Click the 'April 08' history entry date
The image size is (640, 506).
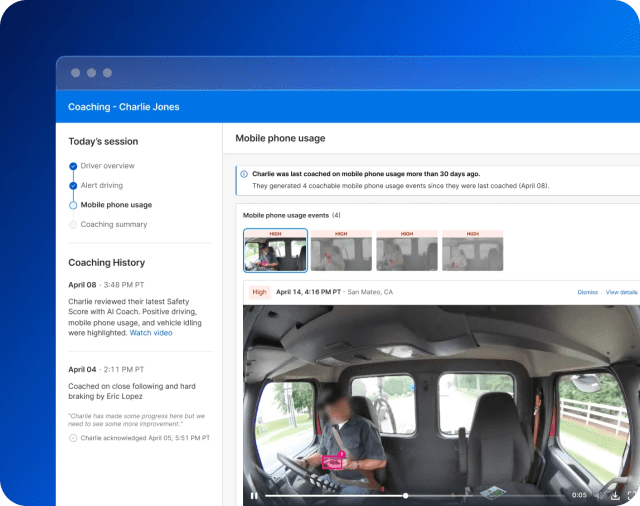pyautogui.click(x=82, y=285)
